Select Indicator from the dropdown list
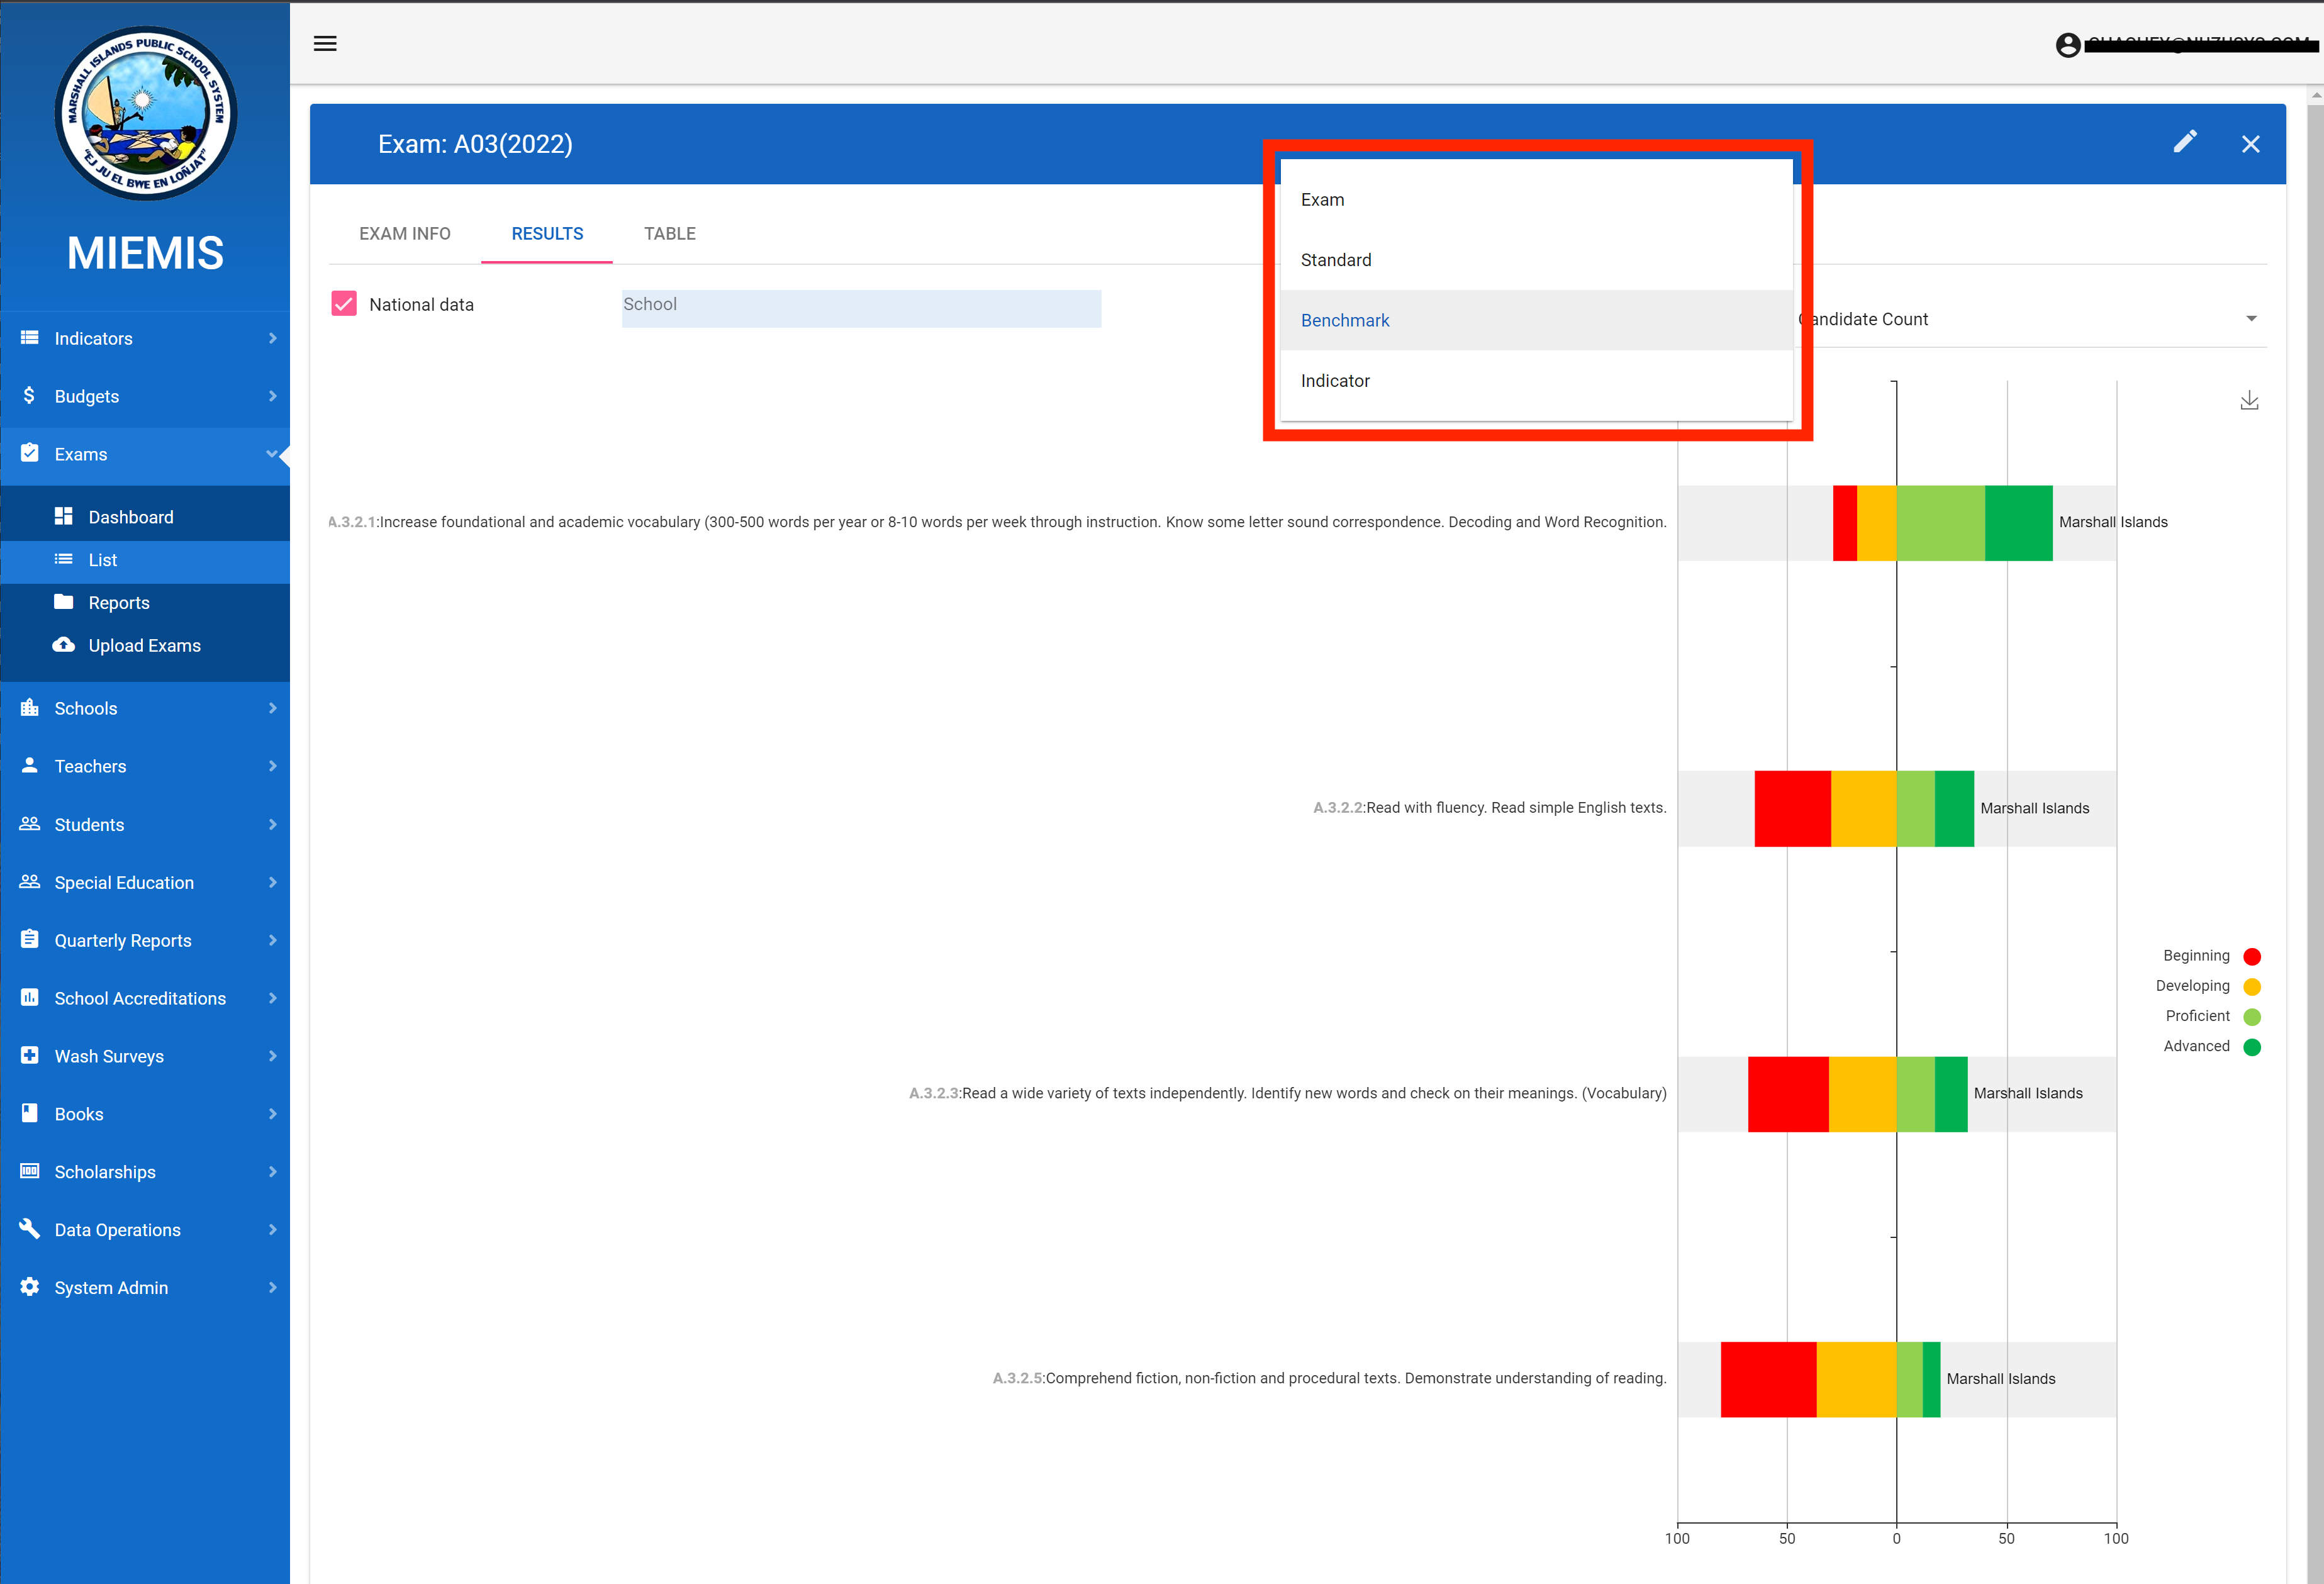The width and height of the screenshot is (2324, 1584). [x=1335, y=381]
